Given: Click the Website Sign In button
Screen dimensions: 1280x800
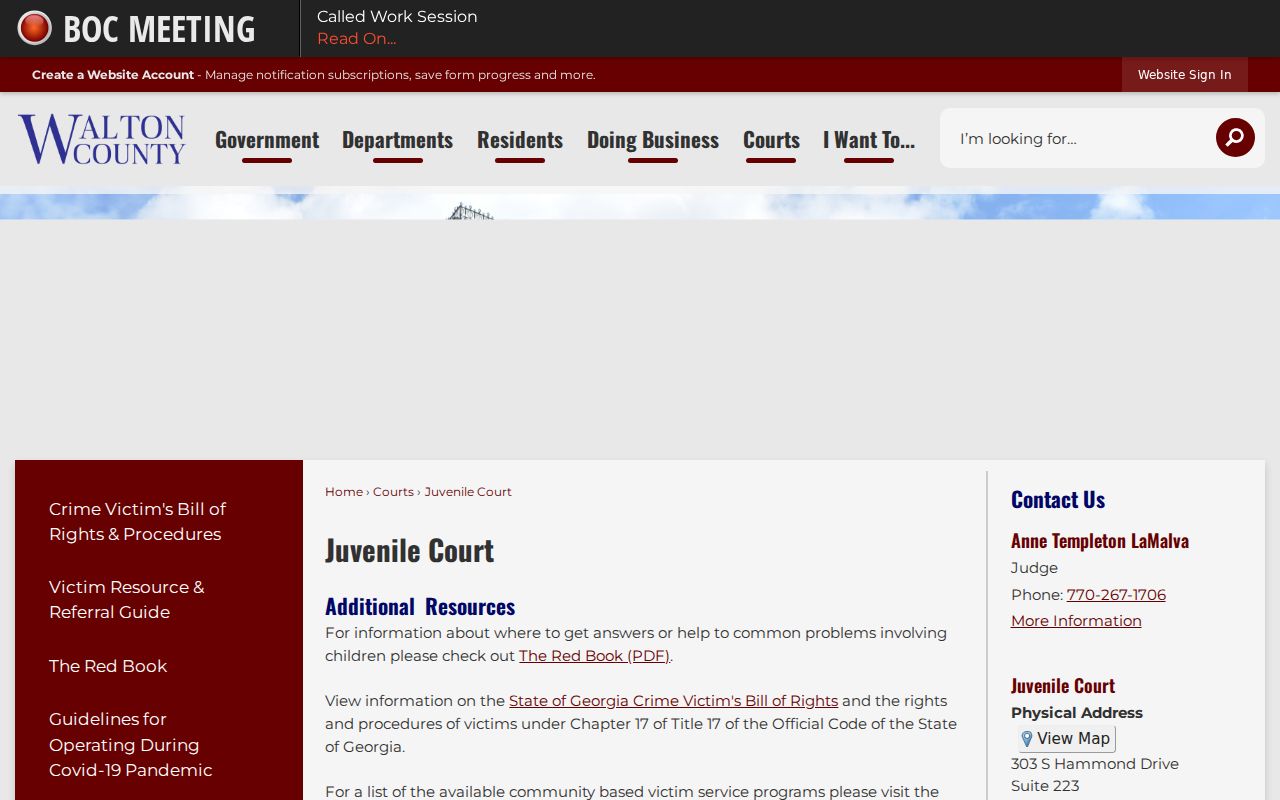Looking at the screenshot, I should coord(1184,75).
